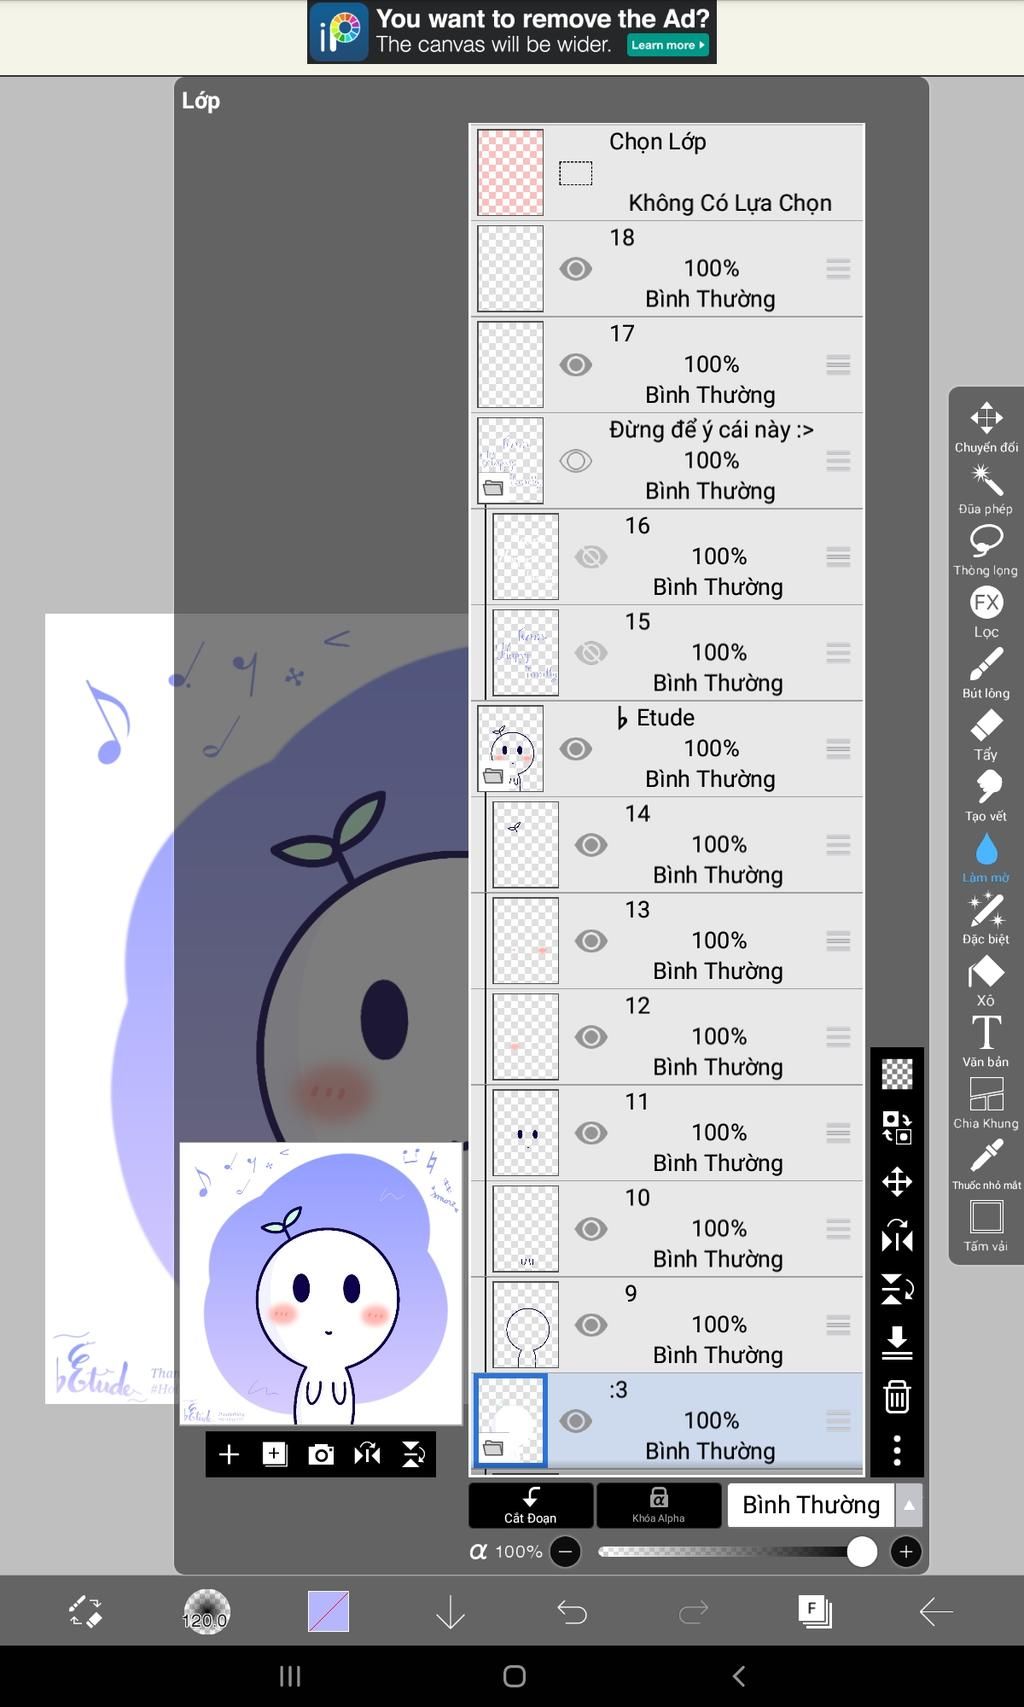Click the opacity slider handle
The height and width of the screenshot is (1707, 1024).
tap(862, 1551)
